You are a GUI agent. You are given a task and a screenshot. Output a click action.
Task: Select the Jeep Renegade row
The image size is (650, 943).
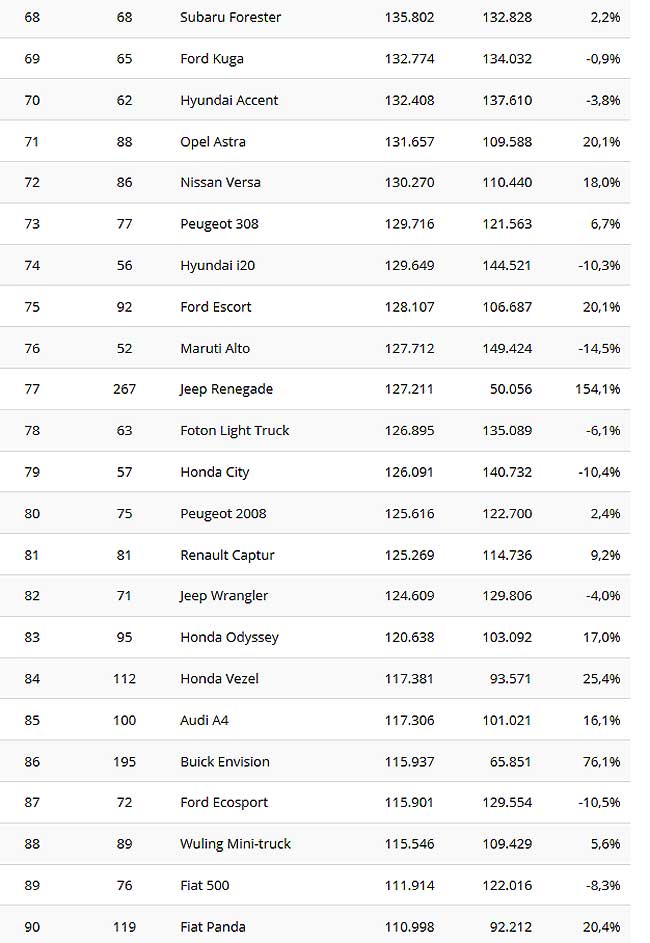[x=315, y=390]
